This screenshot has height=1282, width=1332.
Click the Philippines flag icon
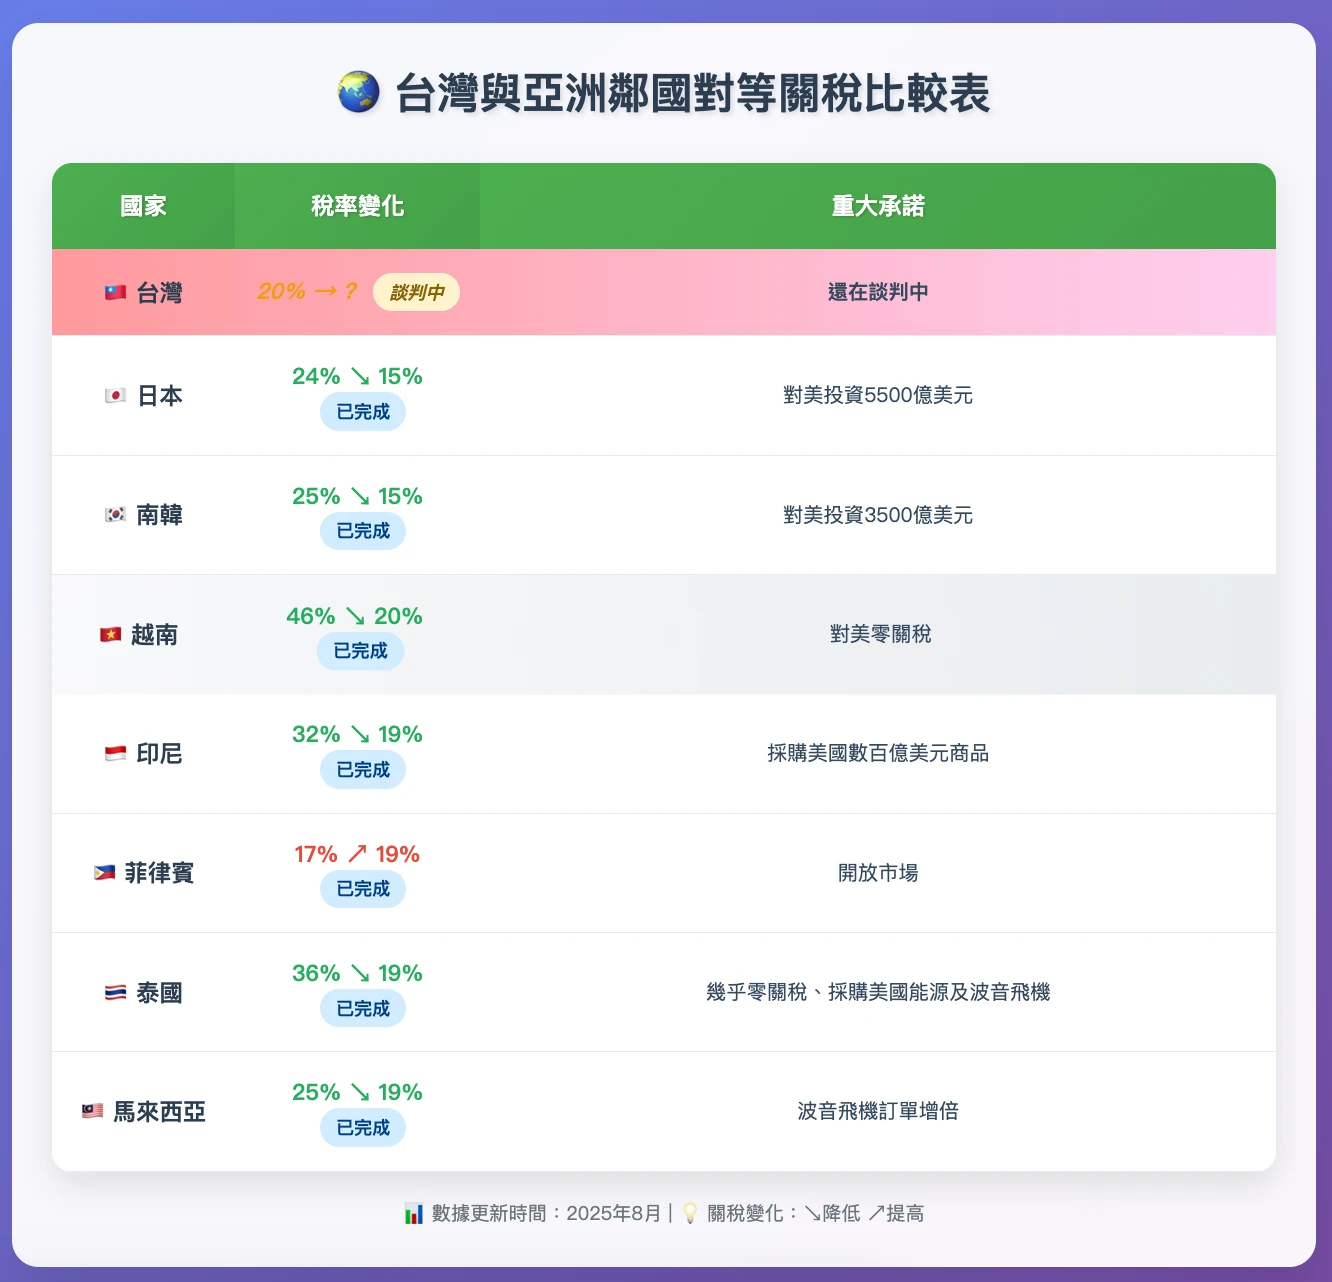104,873
